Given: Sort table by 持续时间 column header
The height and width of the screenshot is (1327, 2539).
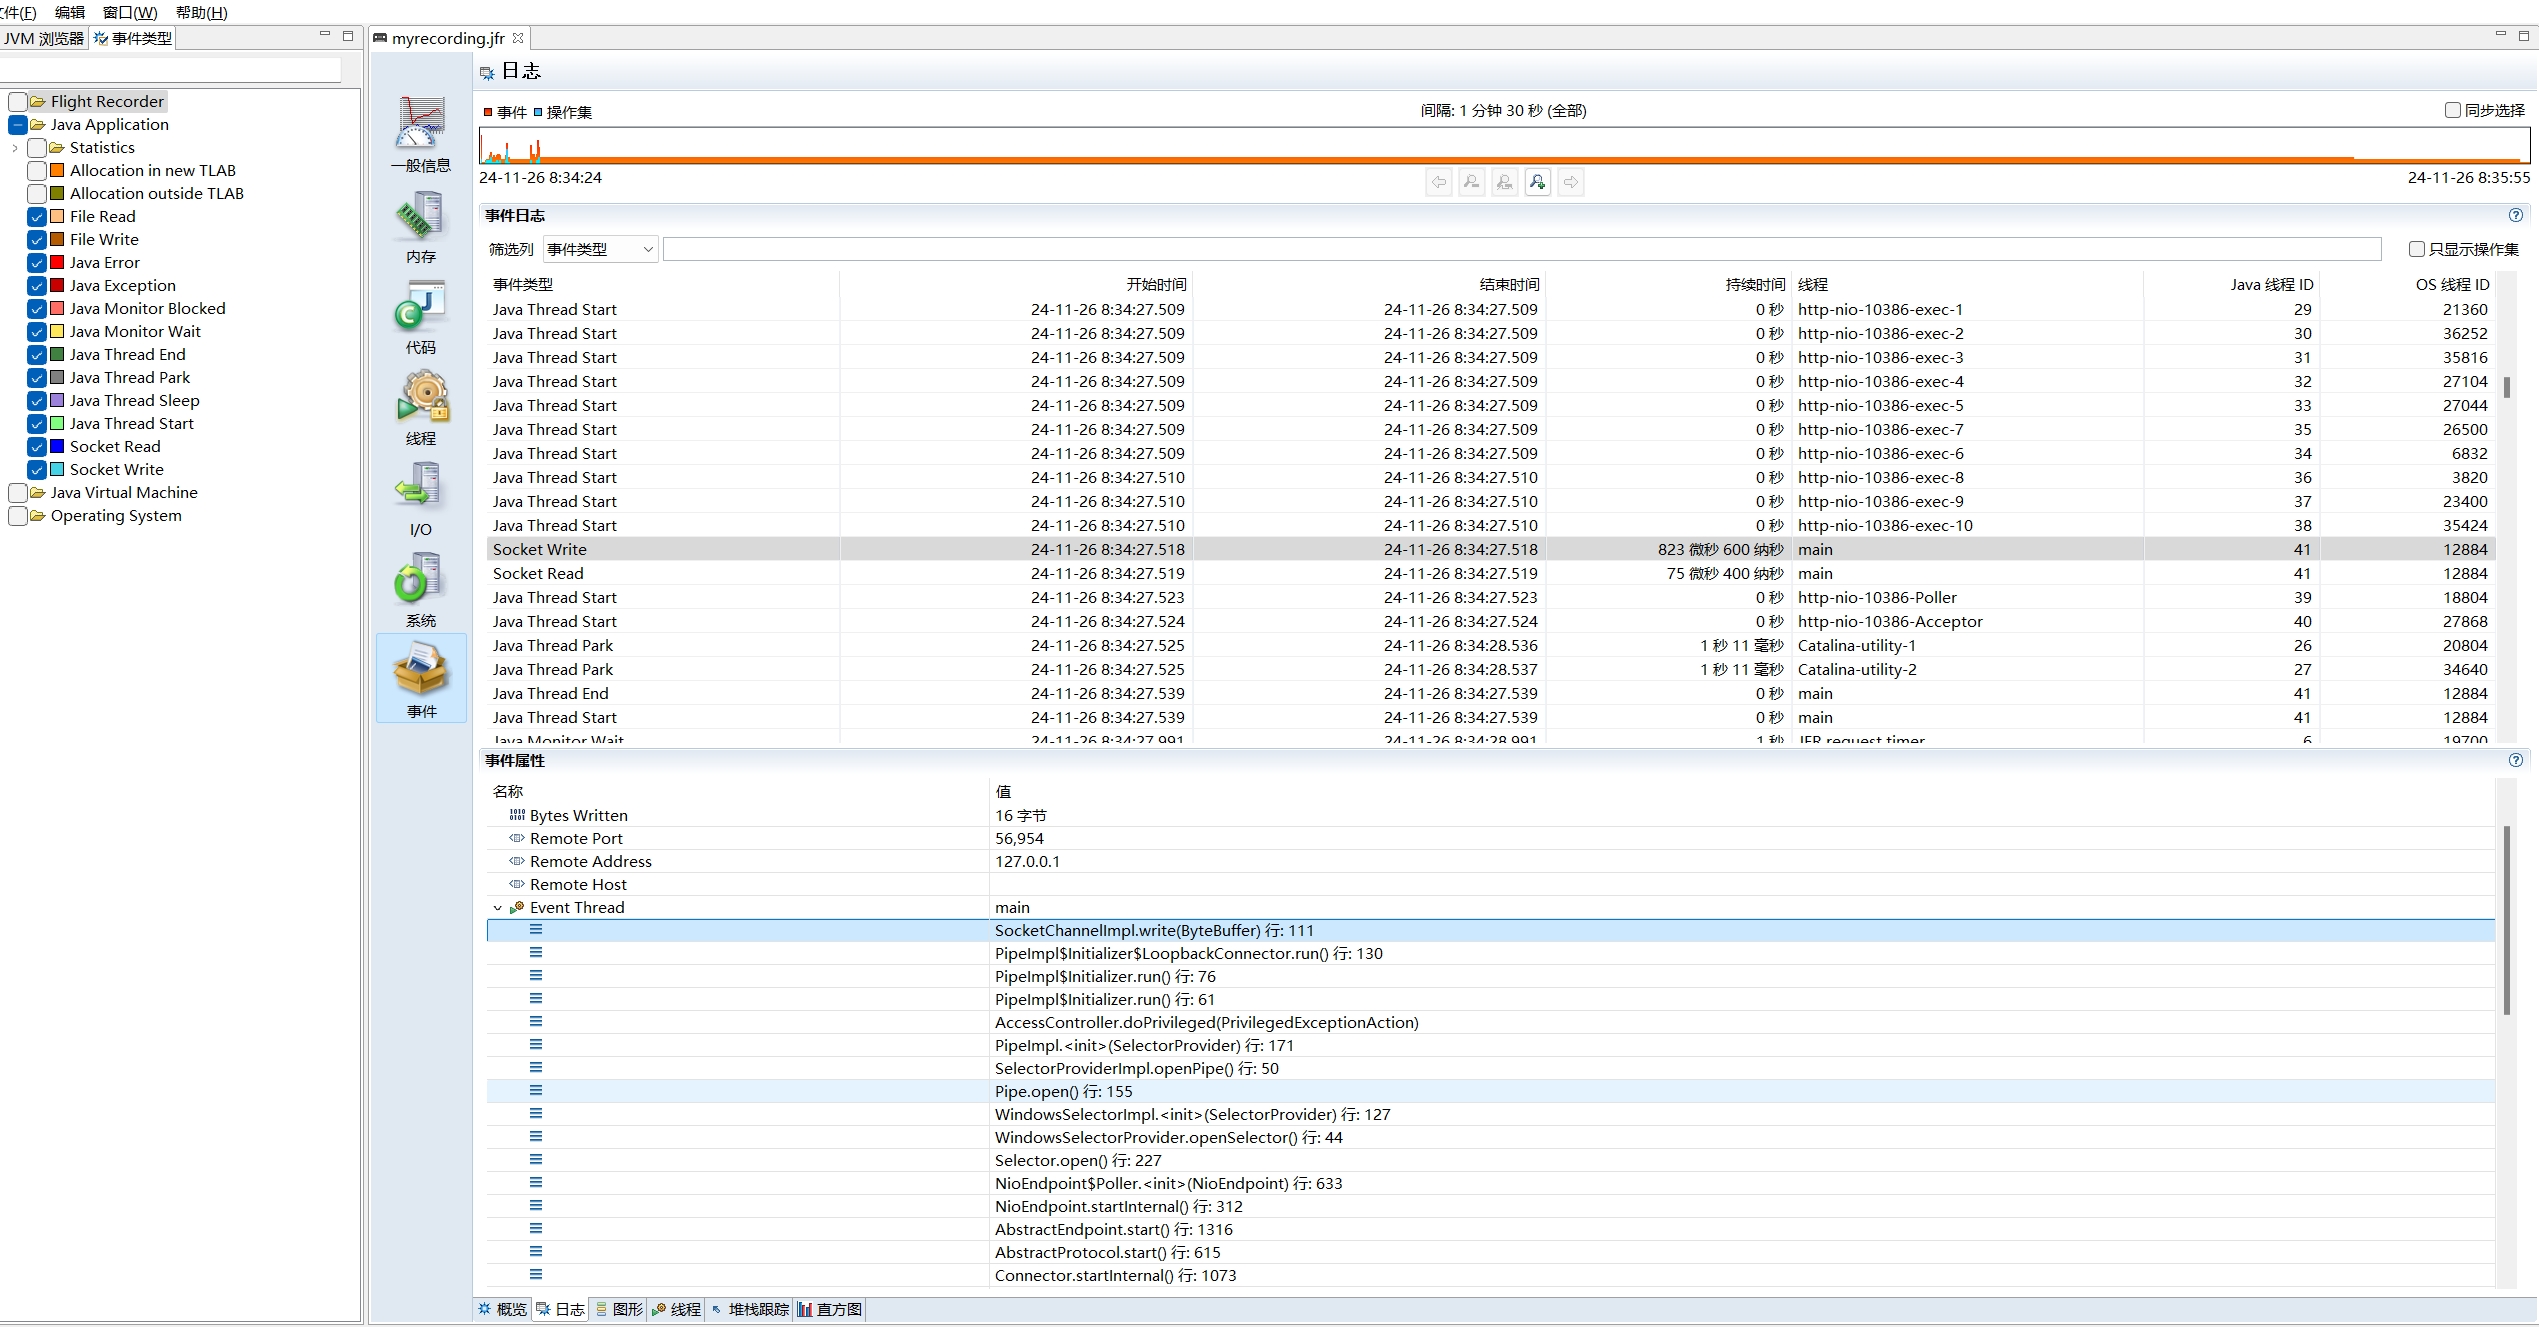Looking at the screenshot, I should tap(1668, 284).
